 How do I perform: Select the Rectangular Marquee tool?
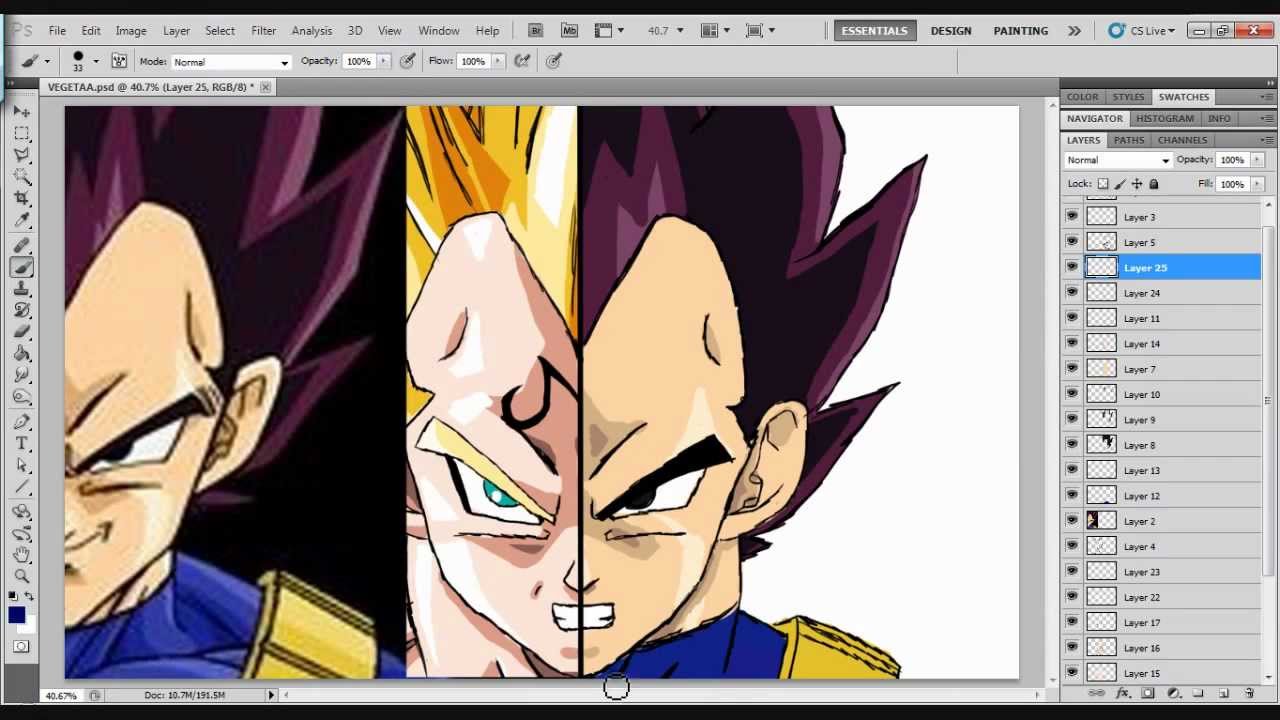[21, 133]
